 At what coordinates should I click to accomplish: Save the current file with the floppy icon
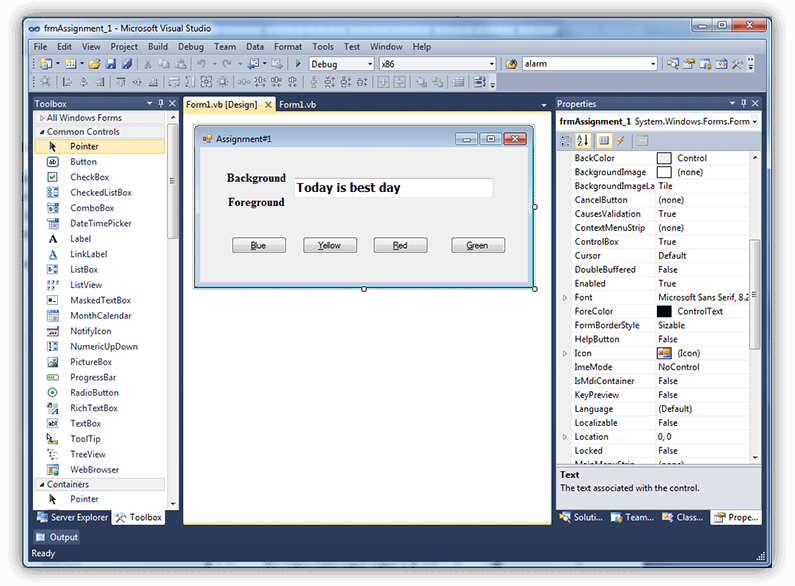coord(111,64)
